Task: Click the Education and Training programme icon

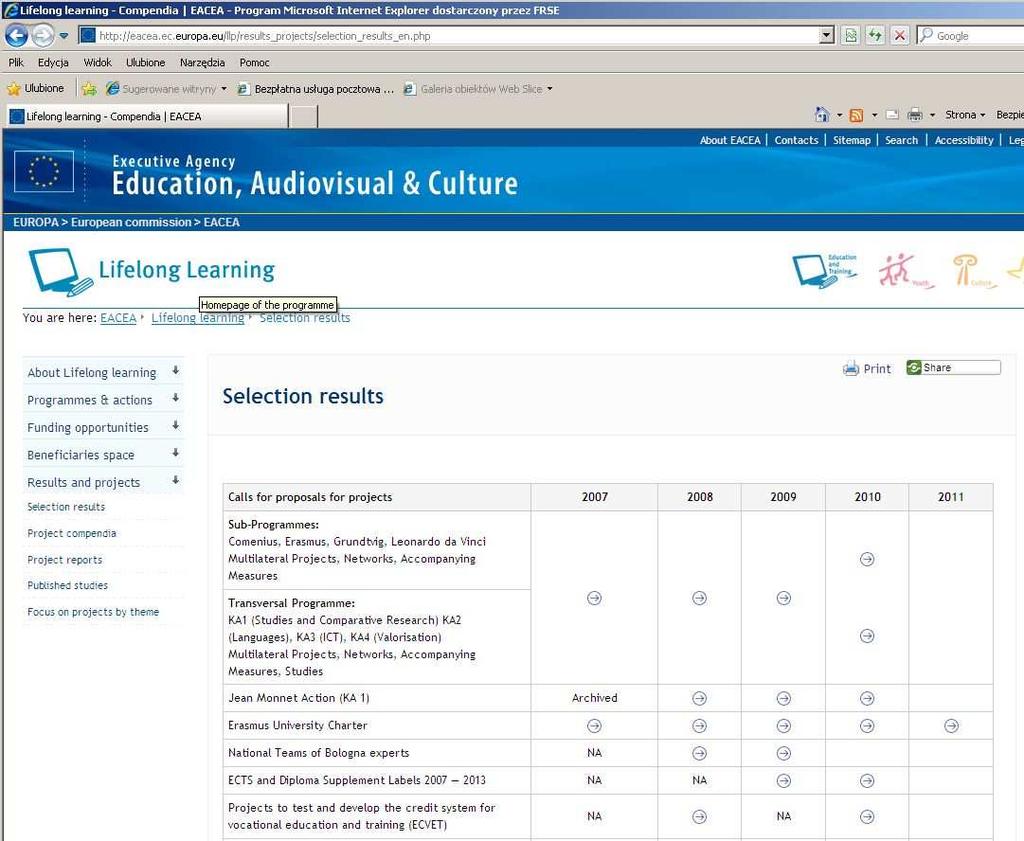Action: pyautogui.click(x=824, y=270)
